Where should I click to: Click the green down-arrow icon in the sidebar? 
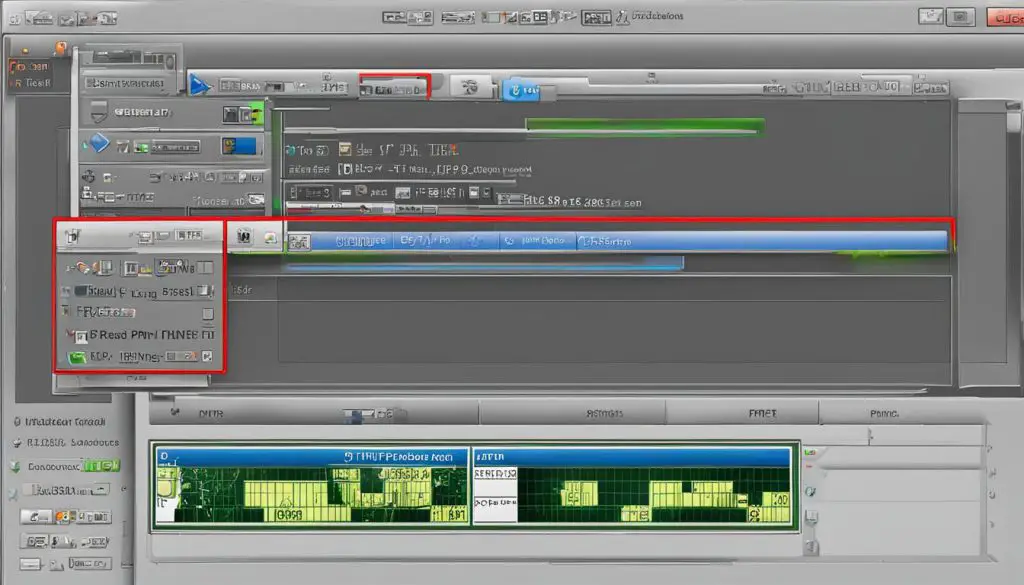[x=14, y=467]
